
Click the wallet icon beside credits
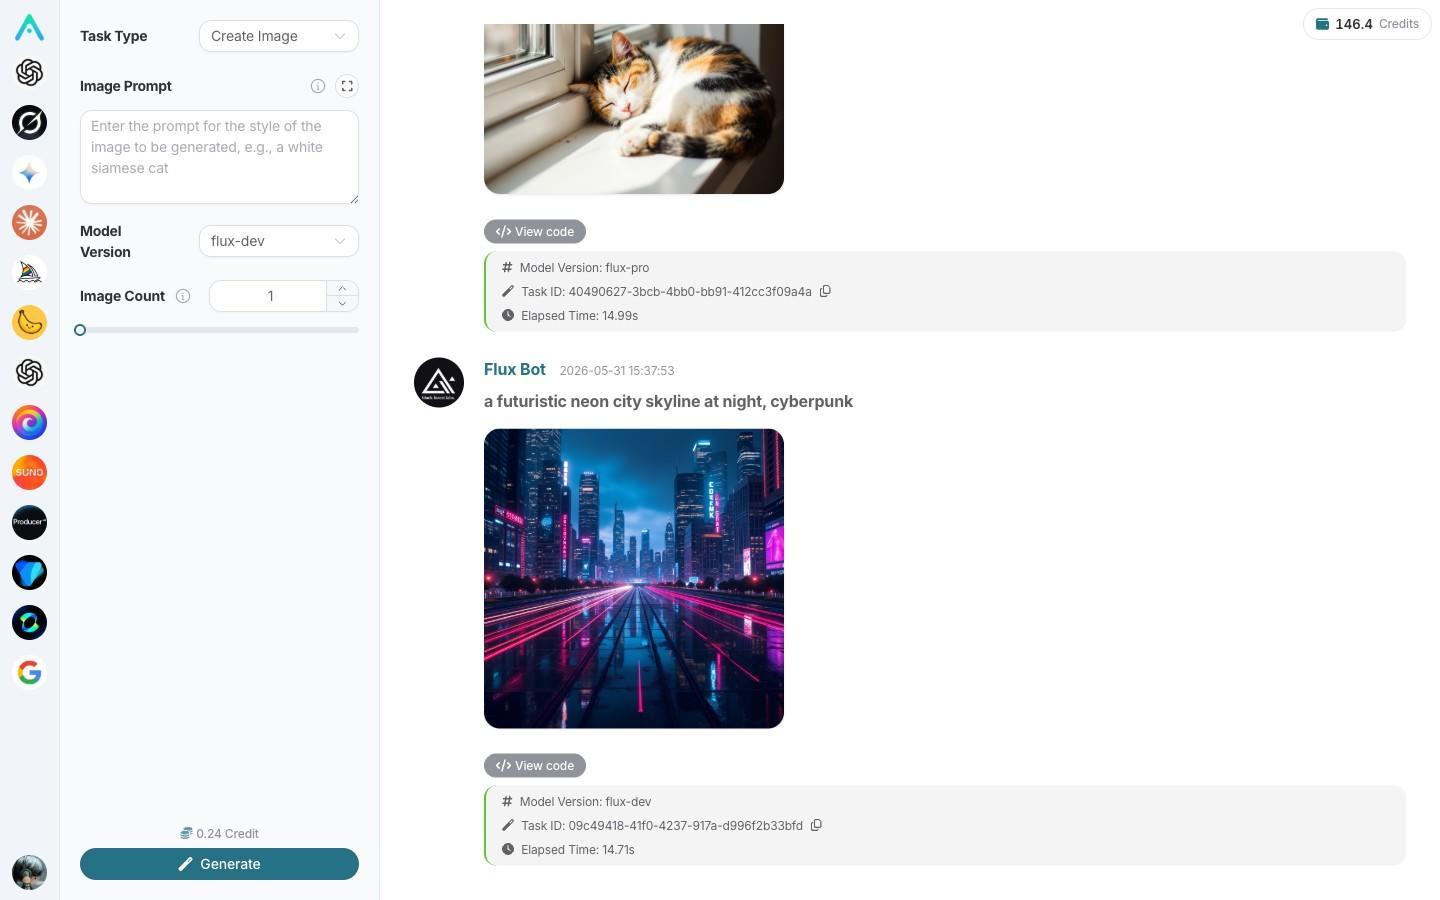1322,24
